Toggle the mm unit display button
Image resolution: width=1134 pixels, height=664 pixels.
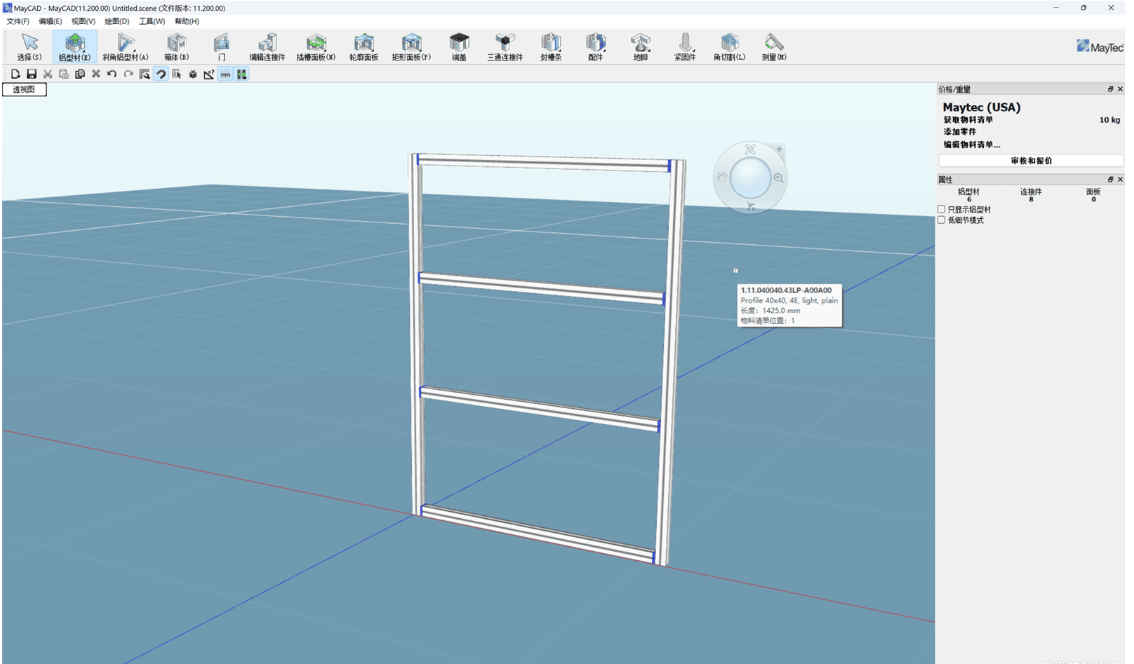tap(225, 73)
